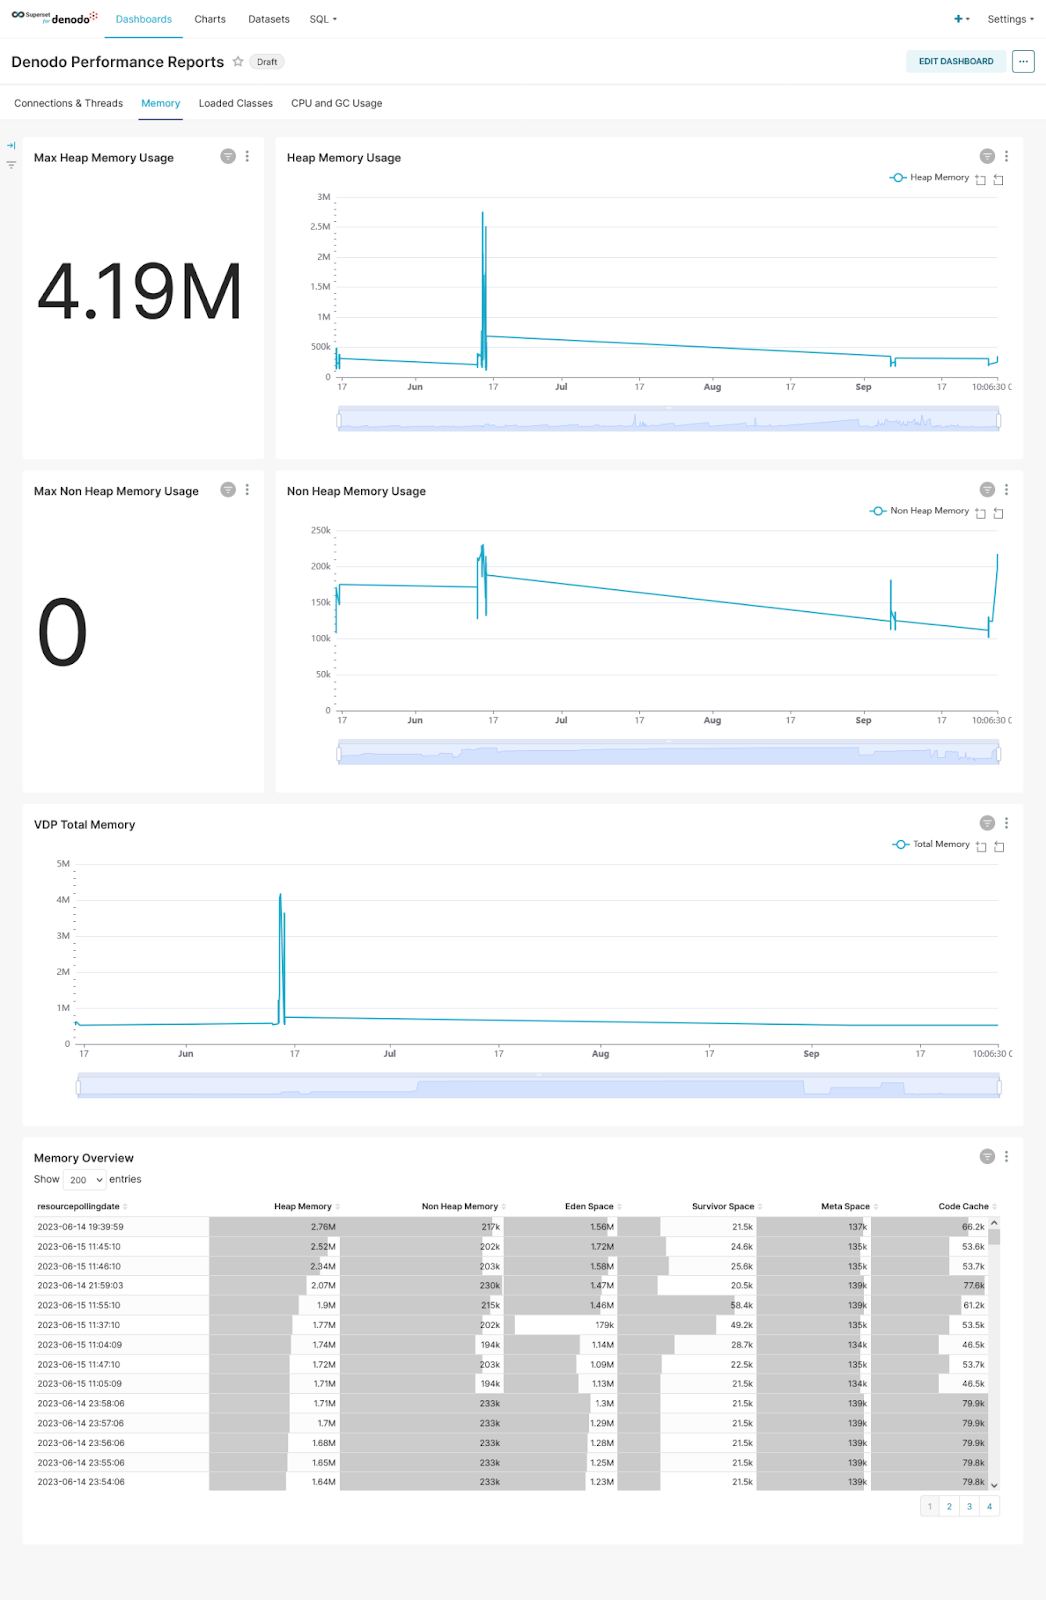Open VDP Total Memory chart three-dot menu

click(x=1006, y=823)
